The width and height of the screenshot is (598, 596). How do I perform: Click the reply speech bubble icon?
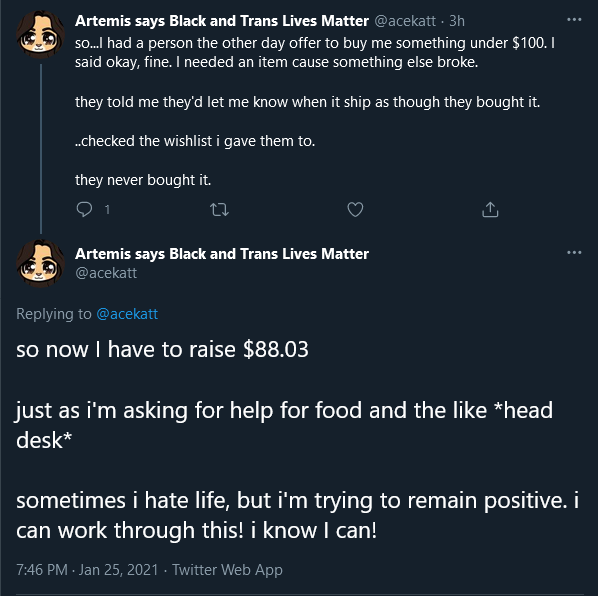[x=84, y=209]
